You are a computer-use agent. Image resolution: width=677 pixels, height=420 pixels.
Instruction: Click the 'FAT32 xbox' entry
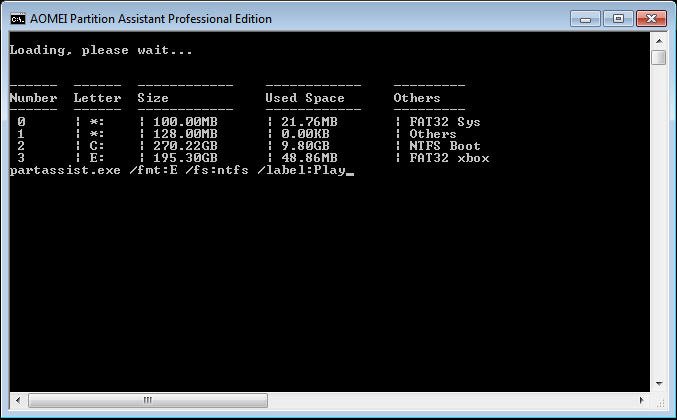[449, 158]
